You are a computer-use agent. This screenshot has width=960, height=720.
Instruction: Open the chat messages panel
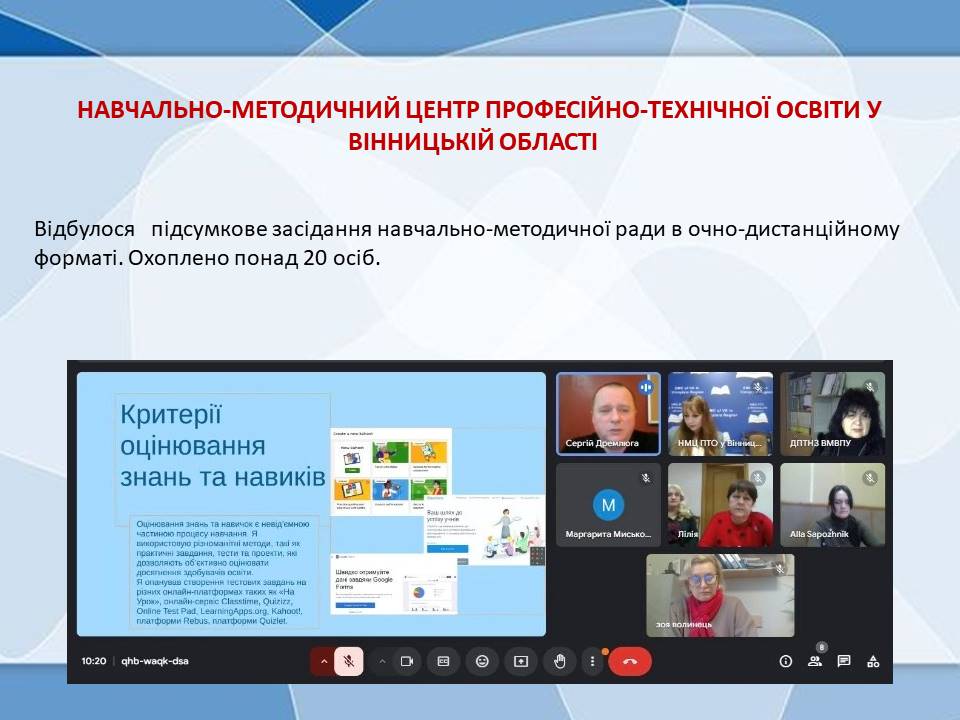(x=844, y=661)
